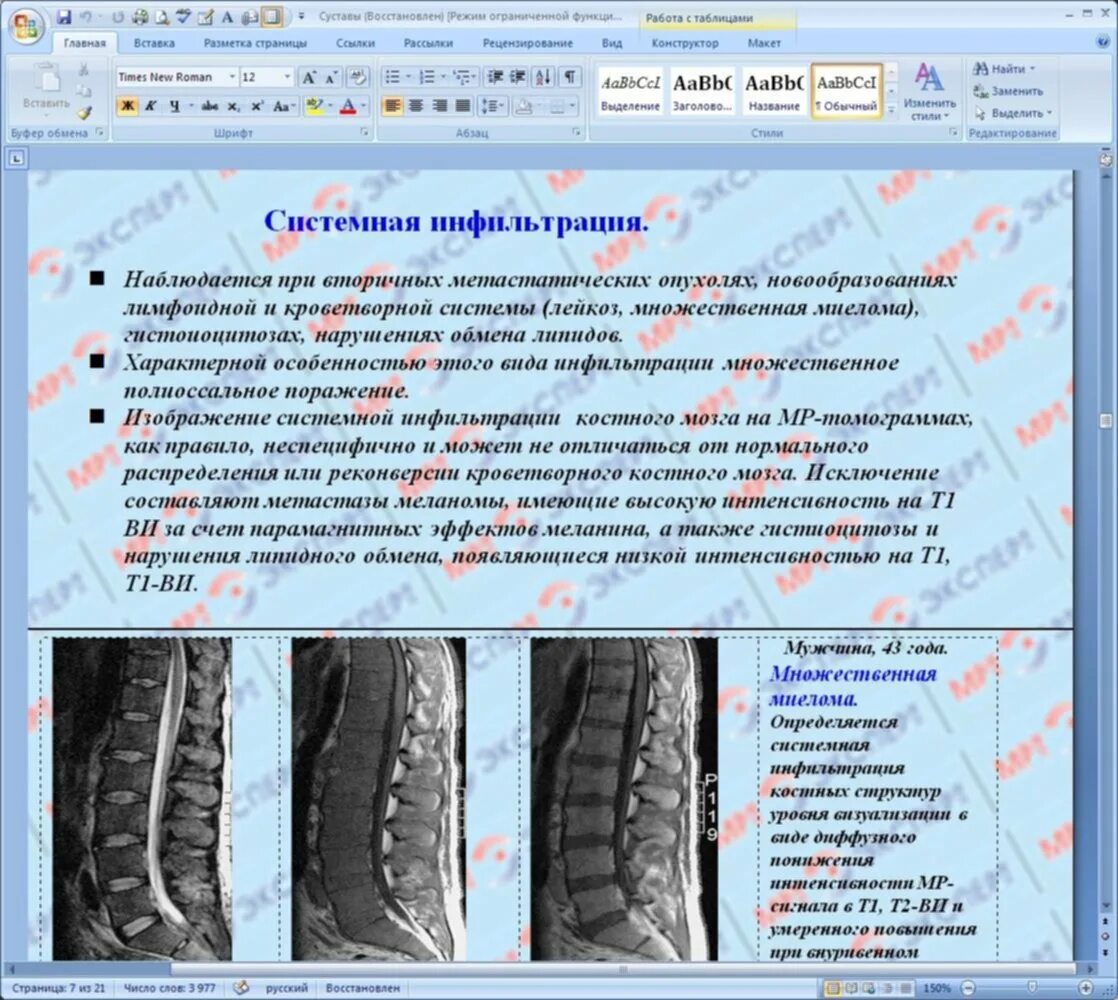Open the font color dropdown arrow
Image resolution: width=1118 pixels, height=1000 pixels.
(364, 106)
